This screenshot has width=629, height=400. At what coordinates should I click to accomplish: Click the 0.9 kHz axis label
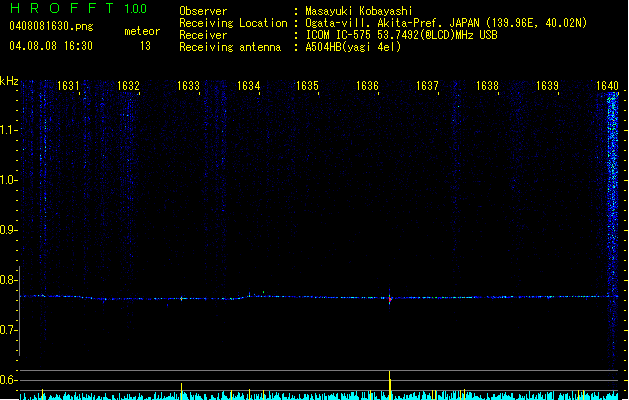pos(8,230)
